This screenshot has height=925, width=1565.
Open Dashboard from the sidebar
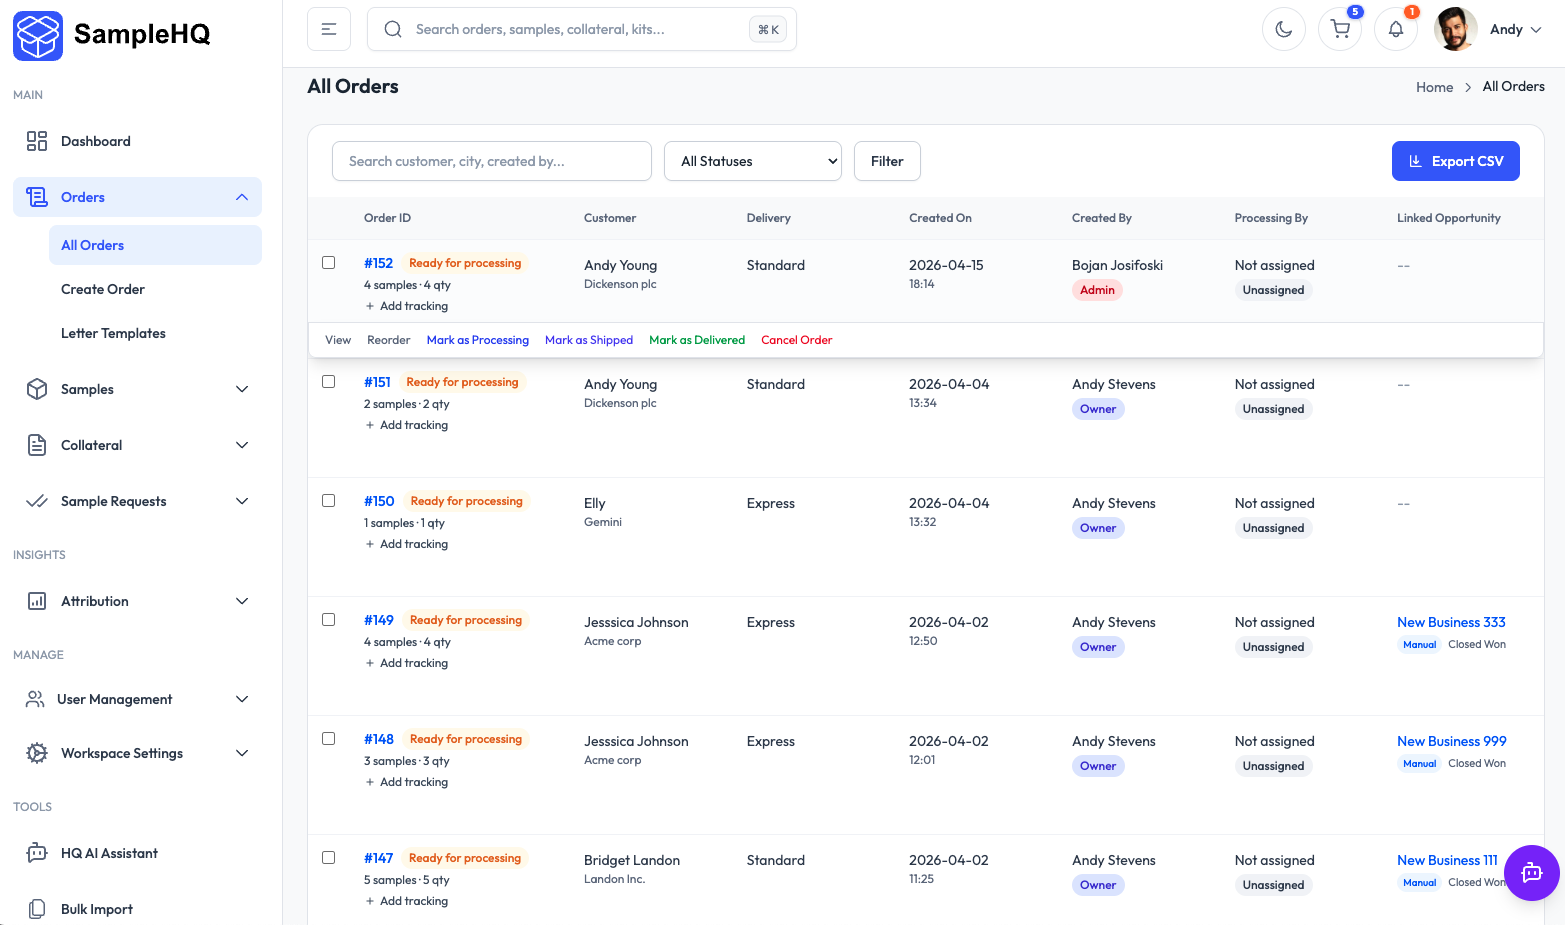(137, 141)
